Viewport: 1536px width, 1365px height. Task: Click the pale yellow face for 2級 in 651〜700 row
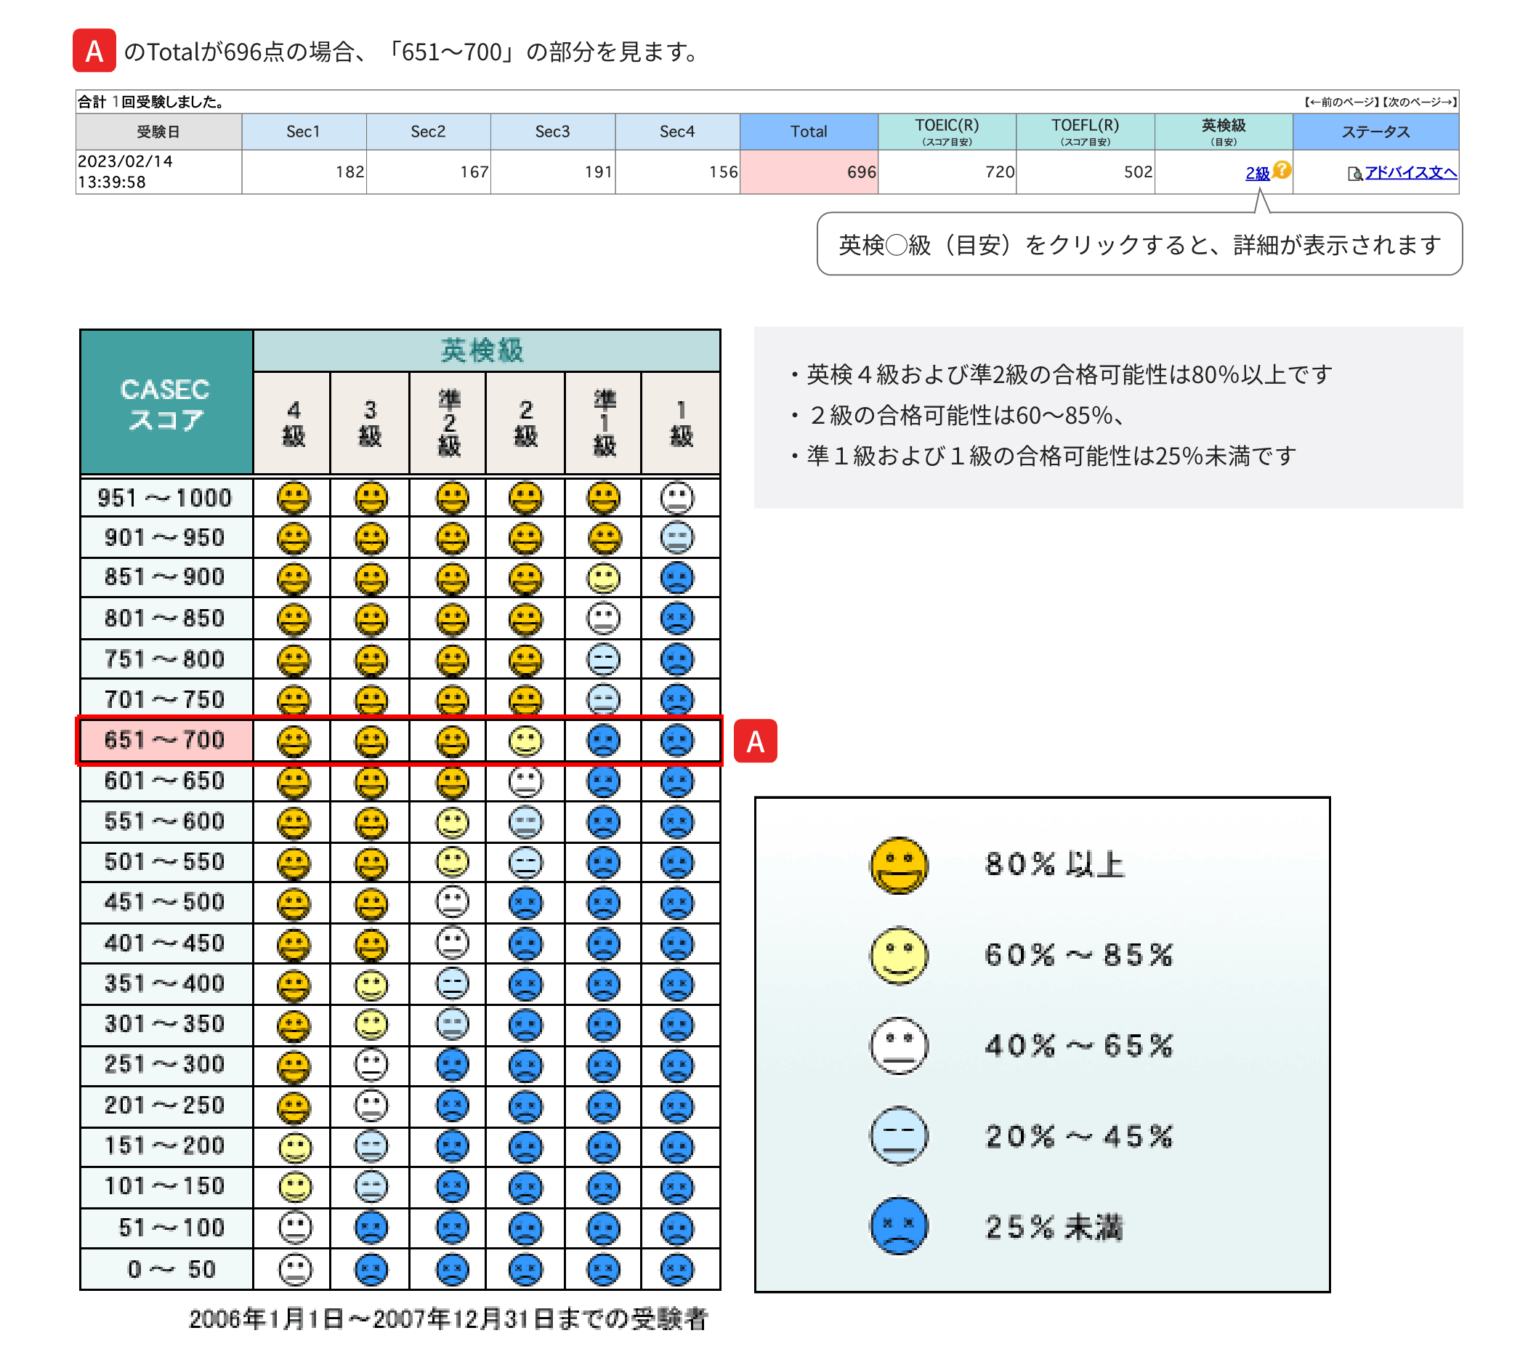point(525,740)
